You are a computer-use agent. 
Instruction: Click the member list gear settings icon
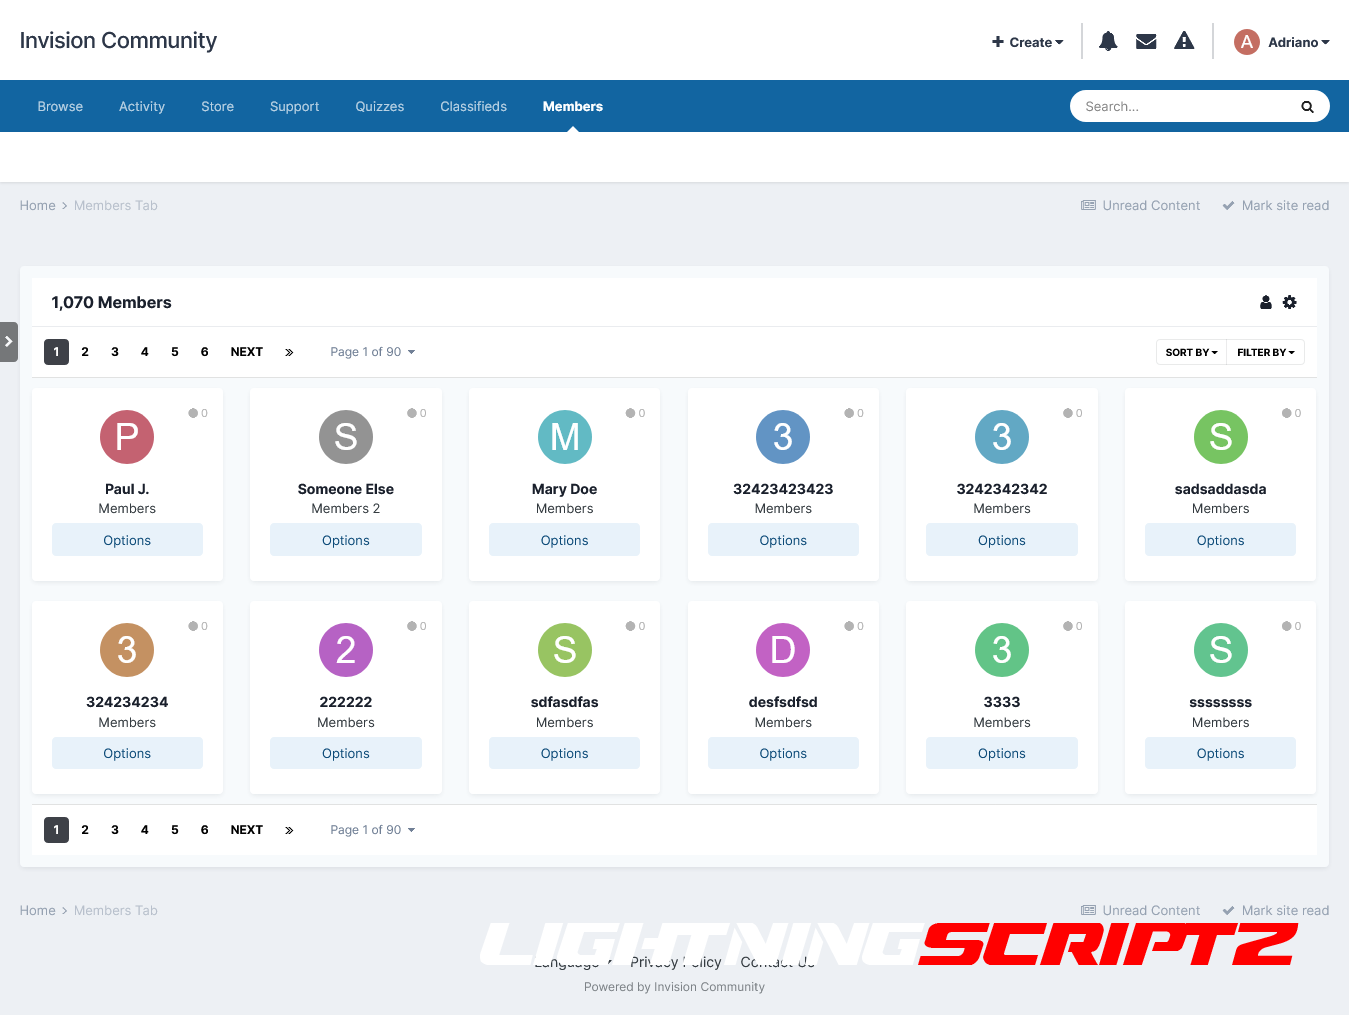[x=1290, y=302]
